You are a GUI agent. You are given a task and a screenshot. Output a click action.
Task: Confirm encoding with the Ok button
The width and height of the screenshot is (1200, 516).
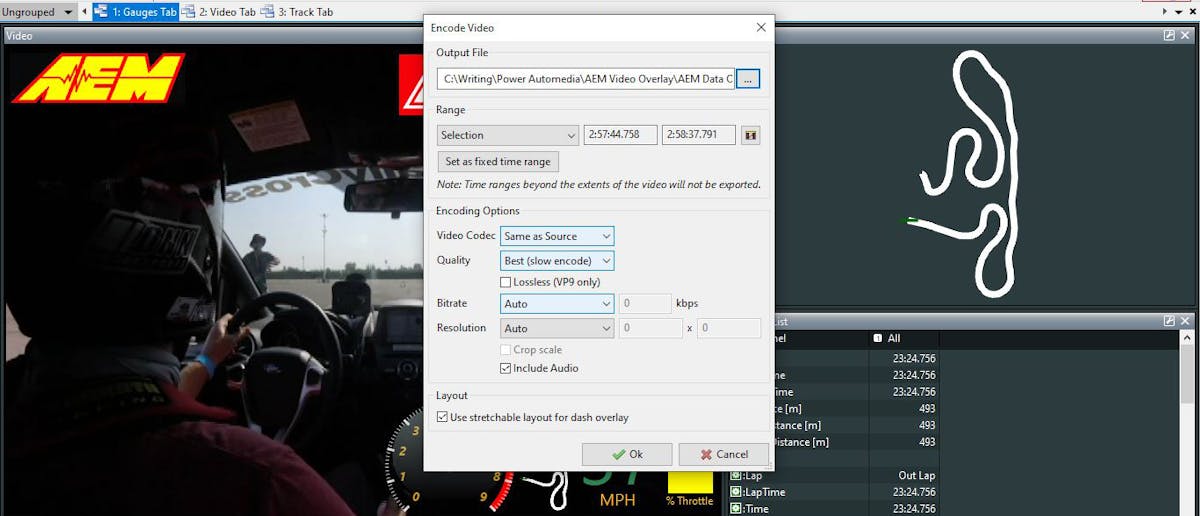[627, 454]
